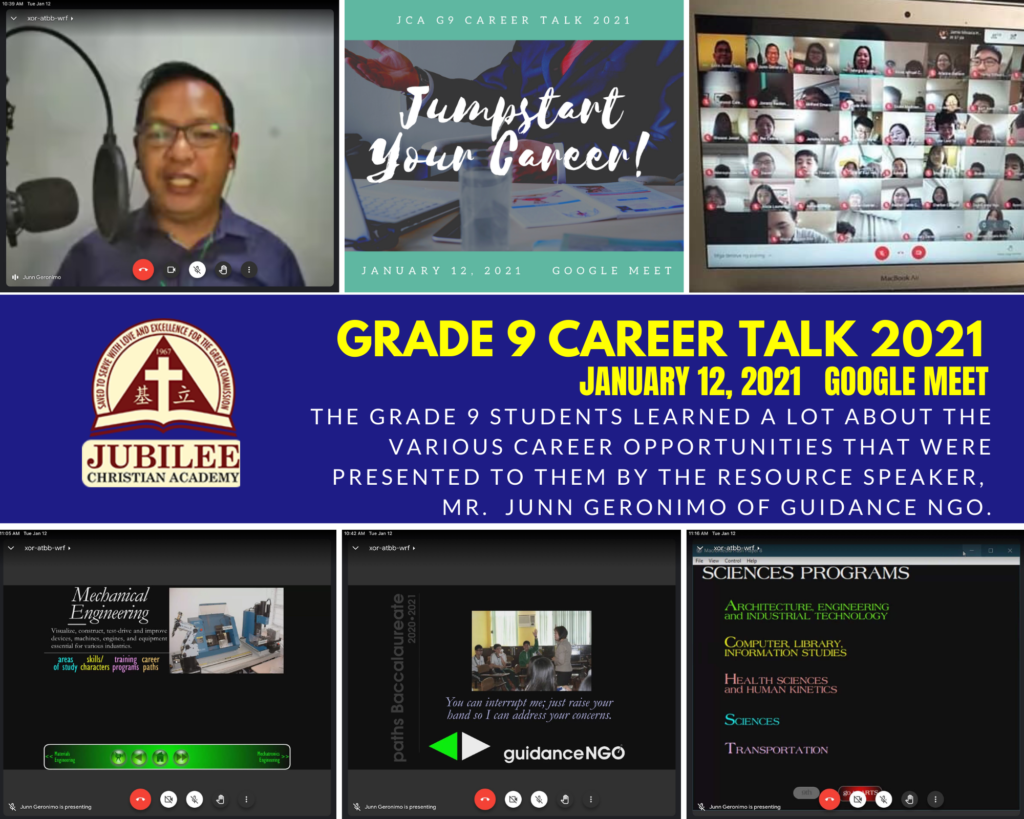Viewport: 1024px width, 819px height.
Task: Expand meeting code in Mechanical Engineering panel
Action: (47, 548)
